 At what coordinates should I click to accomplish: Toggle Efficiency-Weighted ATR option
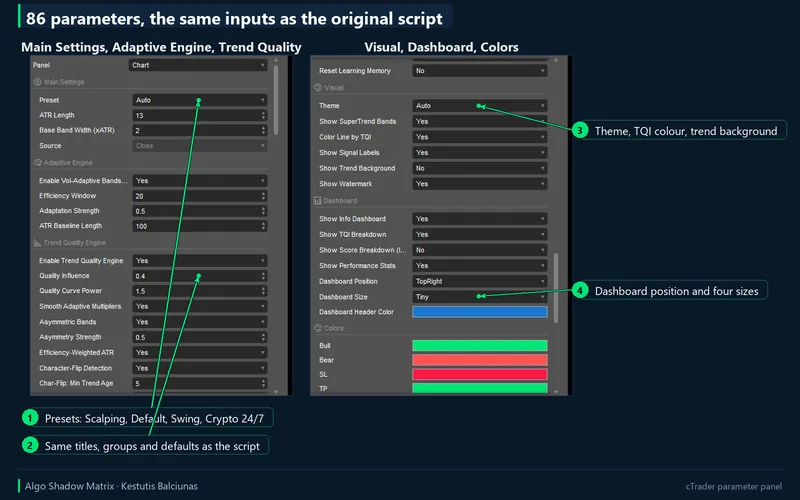199,353
